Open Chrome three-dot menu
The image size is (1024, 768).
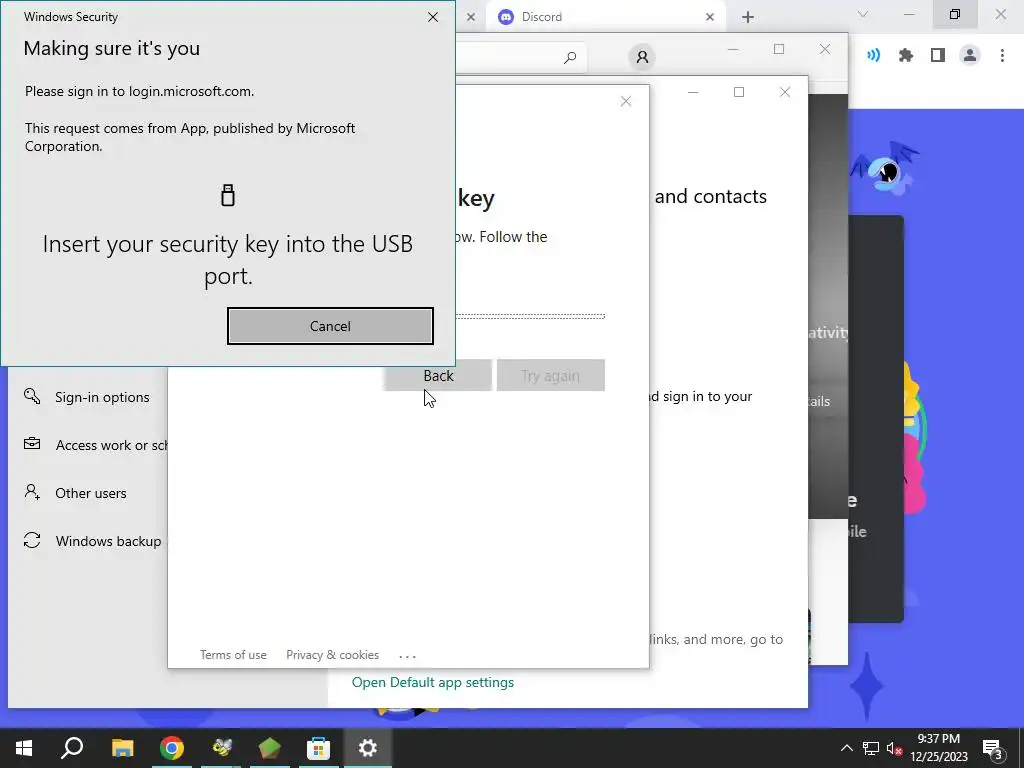pos(1002,56)
